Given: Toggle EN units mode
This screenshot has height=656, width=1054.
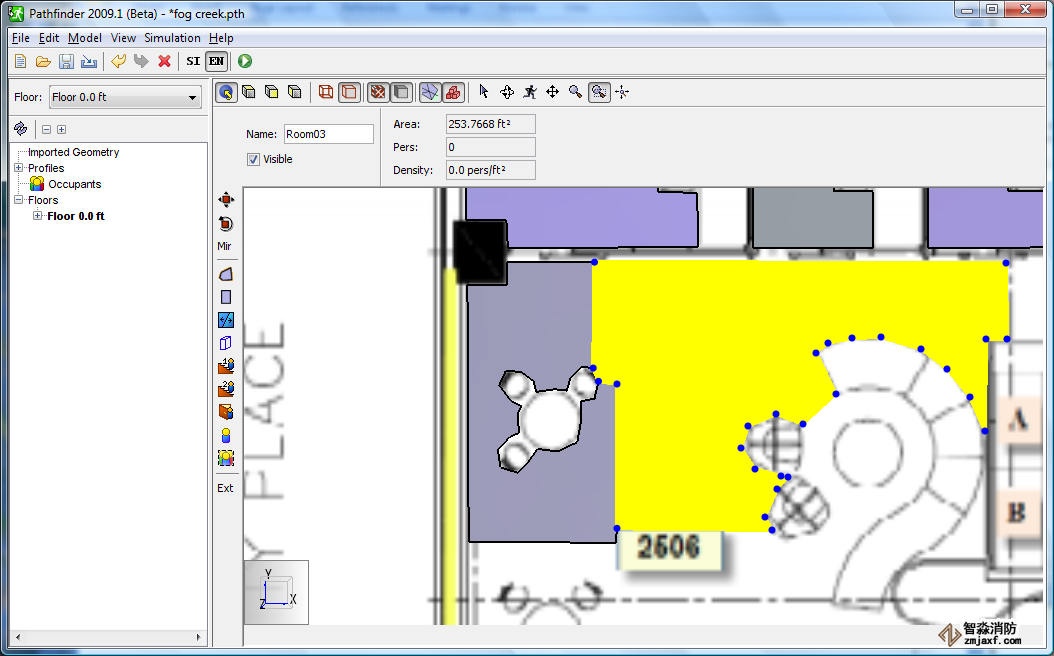Looking at the screenshot, I should click(216, 62).
